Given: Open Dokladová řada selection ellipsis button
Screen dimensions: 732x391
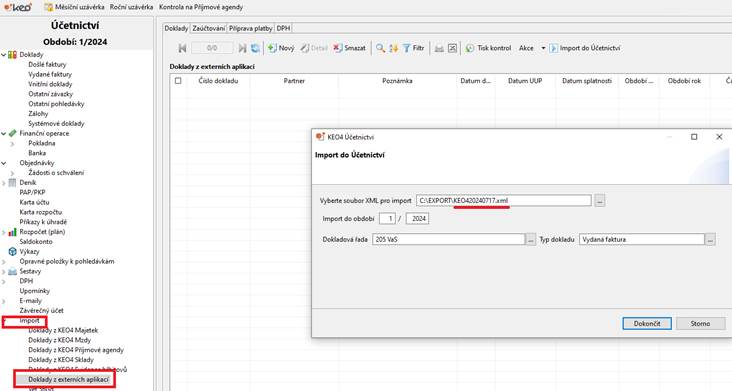Looking at the screenshot, I should pos(530,239).
